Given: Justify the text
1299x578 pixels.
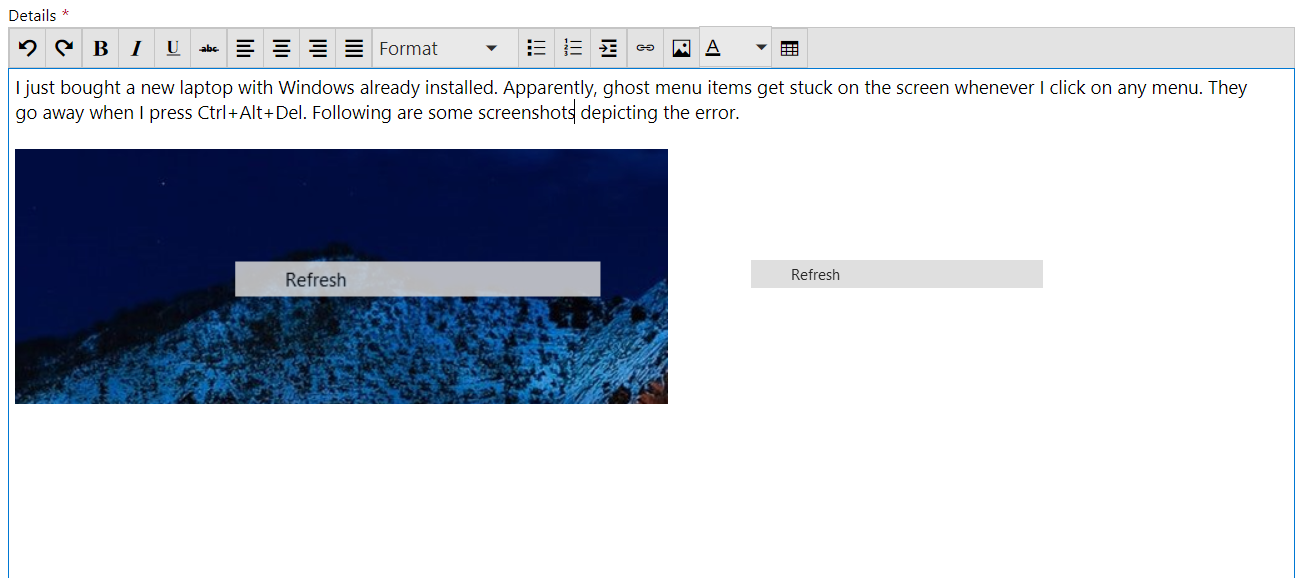Looking at the screenshot, I should (354, 48).
